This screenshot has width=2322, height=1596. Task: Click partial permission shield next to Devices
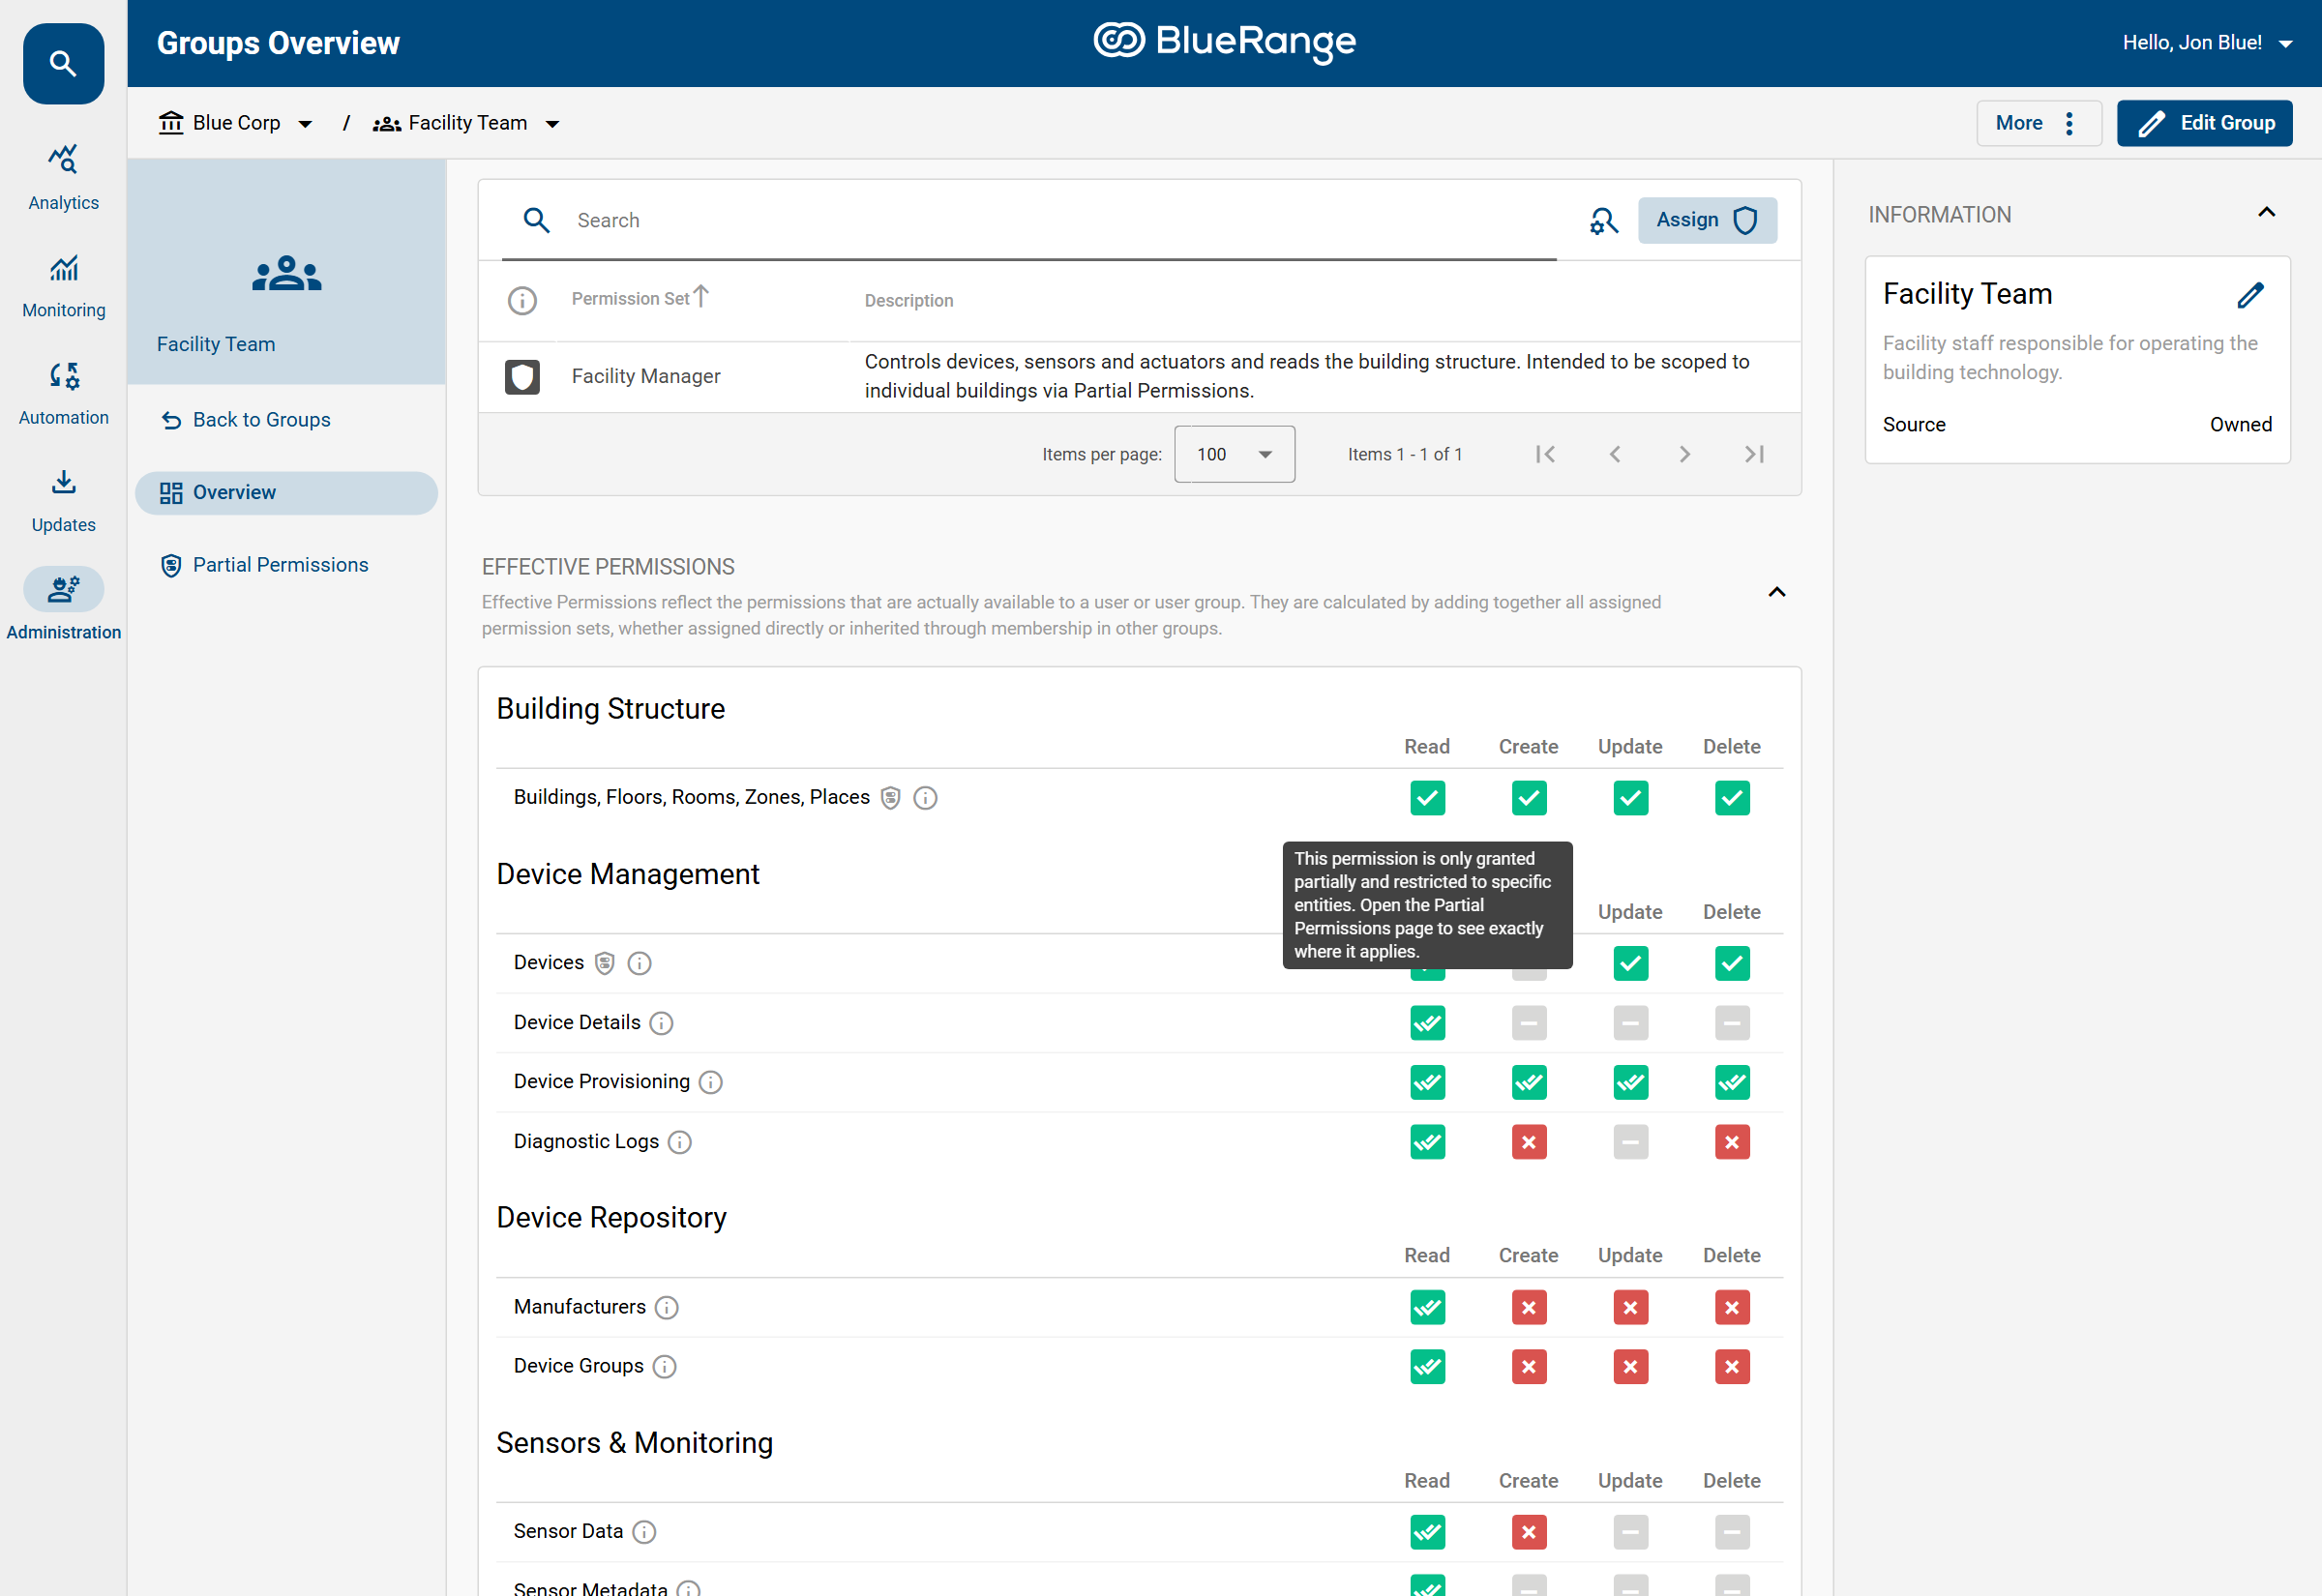tap(604, 963)
